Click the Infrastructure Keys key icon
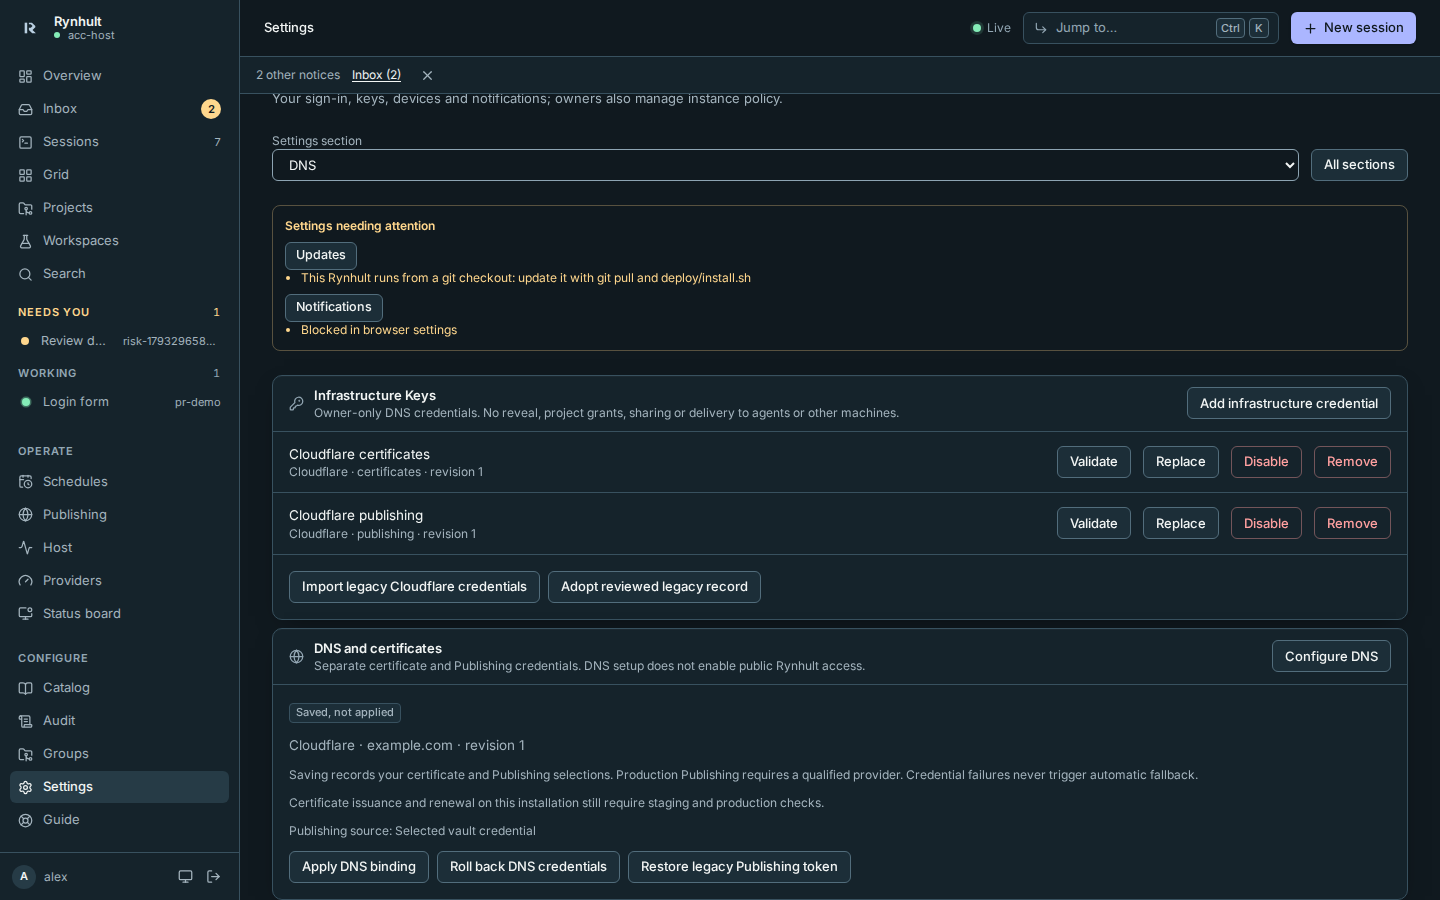 296,404
